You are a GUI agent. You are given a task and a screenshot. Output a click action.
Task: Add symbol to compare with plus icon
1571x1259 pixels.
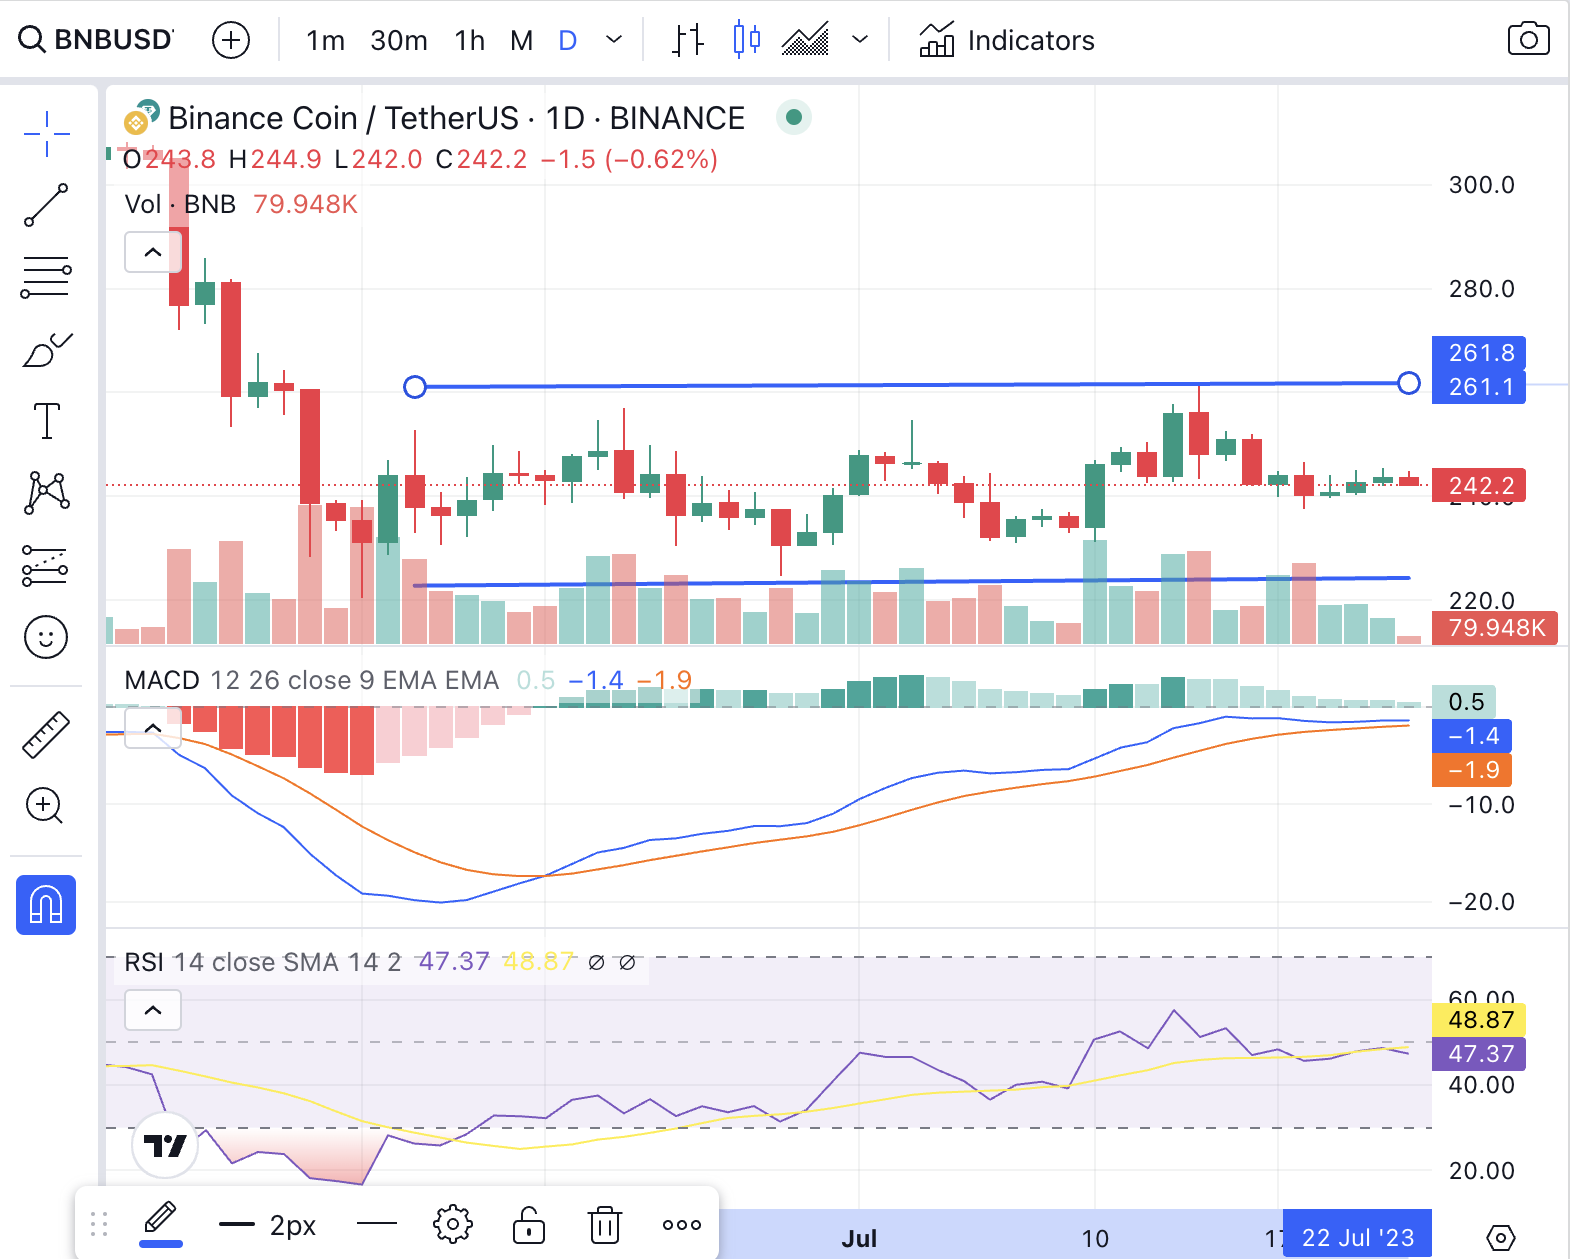click(x=231, y=40)
